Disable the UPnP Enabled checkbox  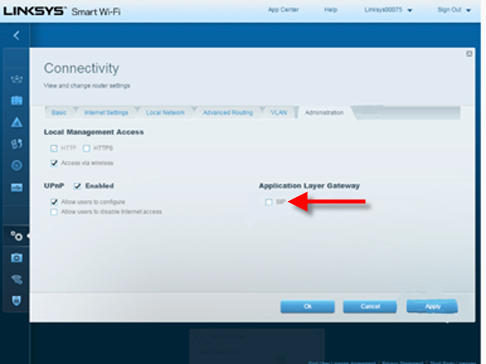click(77, 186)
